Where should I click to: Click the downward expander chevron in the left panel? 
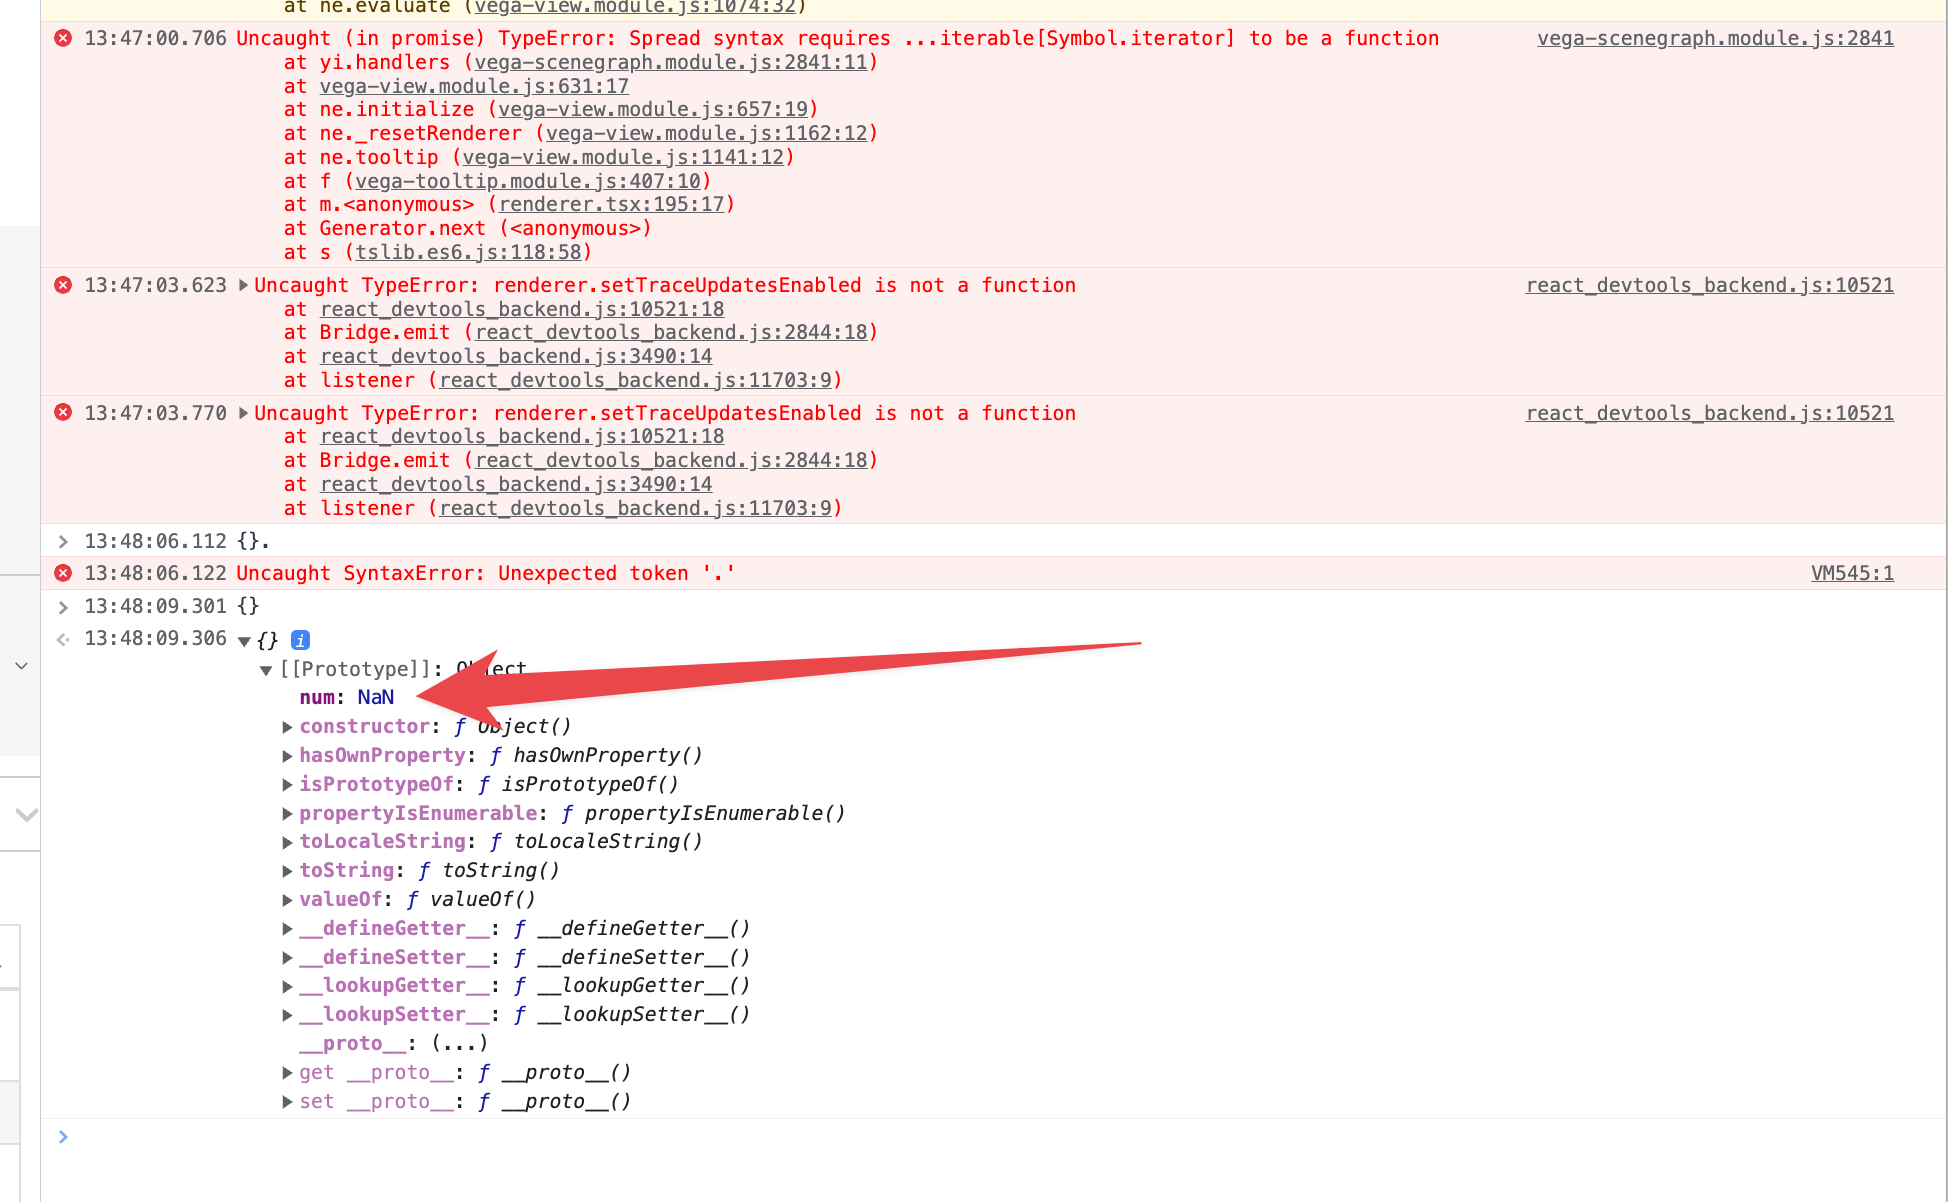pyautogui.click(x=25, y=814)
